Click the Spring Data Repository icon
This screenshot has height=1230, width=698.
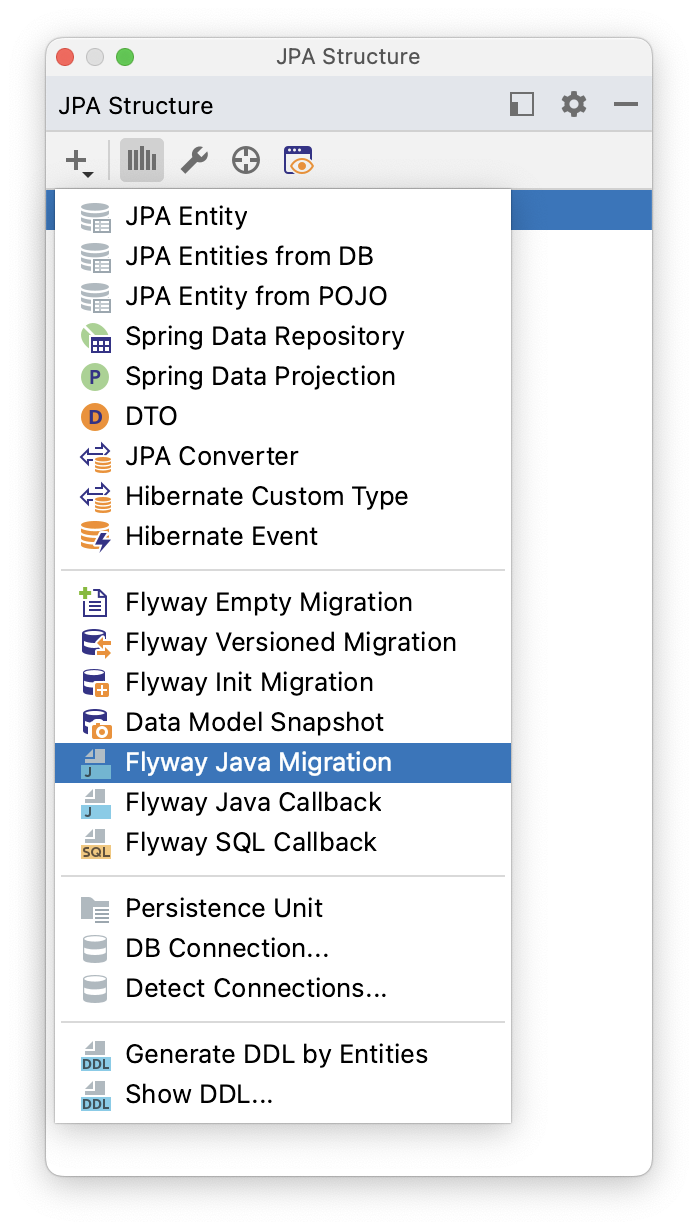[x=95, y=337]
